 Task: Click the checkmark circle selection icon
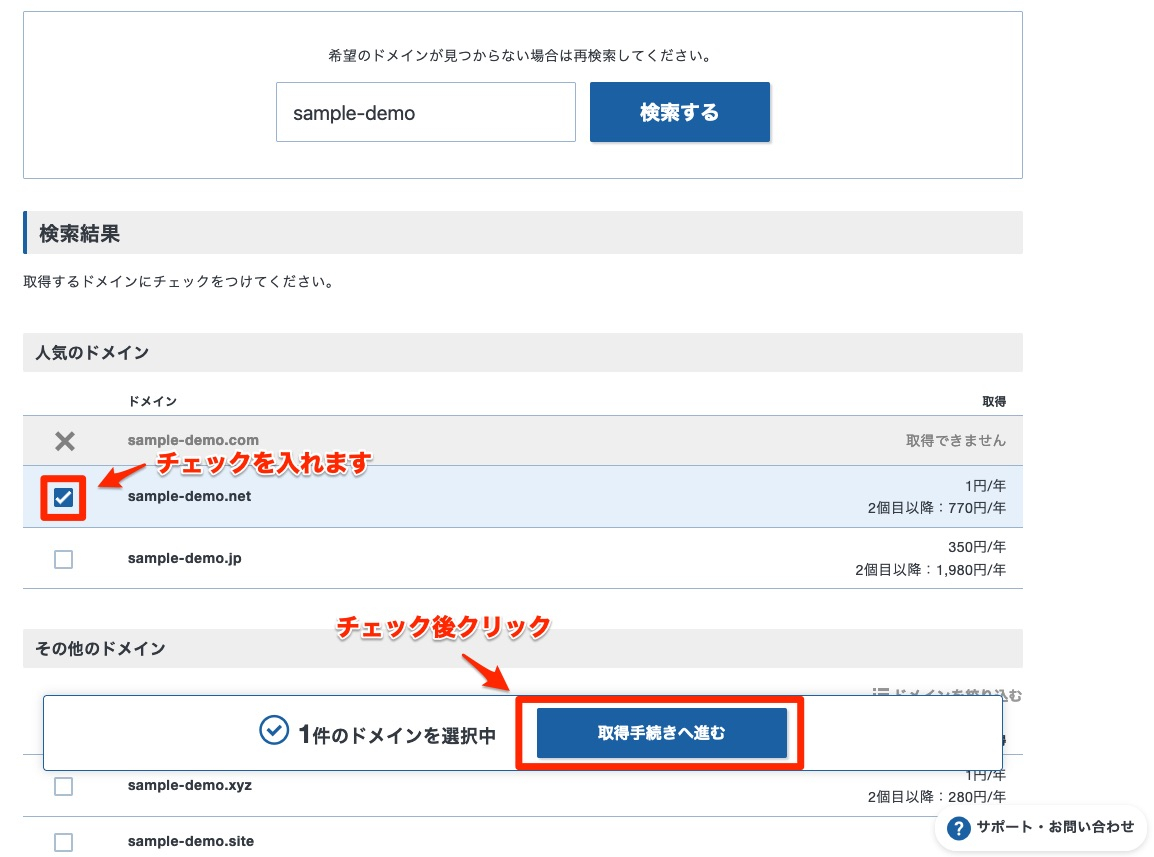274,730
